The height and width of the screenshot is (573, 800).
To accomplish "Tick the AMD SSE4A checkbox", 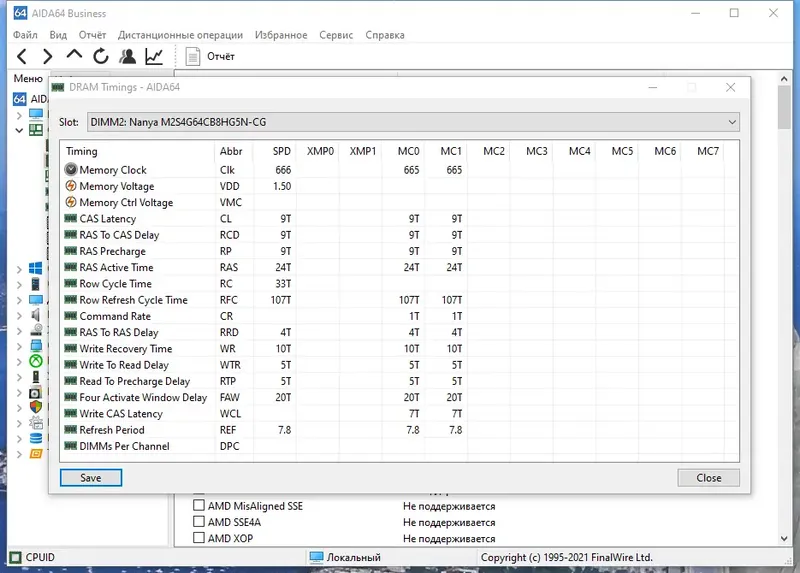I will coord(199,521).
